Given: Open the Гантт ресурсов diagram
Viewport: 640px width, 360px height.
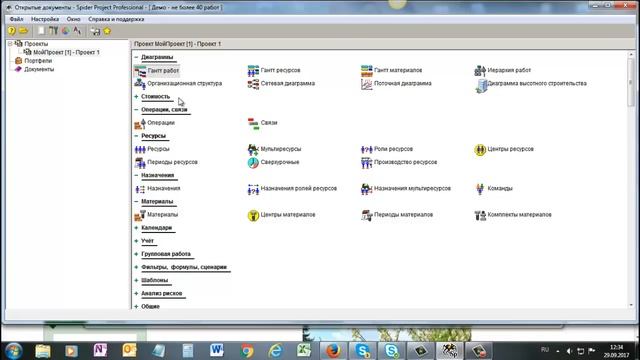Looking at the screenshot, I should [274, 71].
